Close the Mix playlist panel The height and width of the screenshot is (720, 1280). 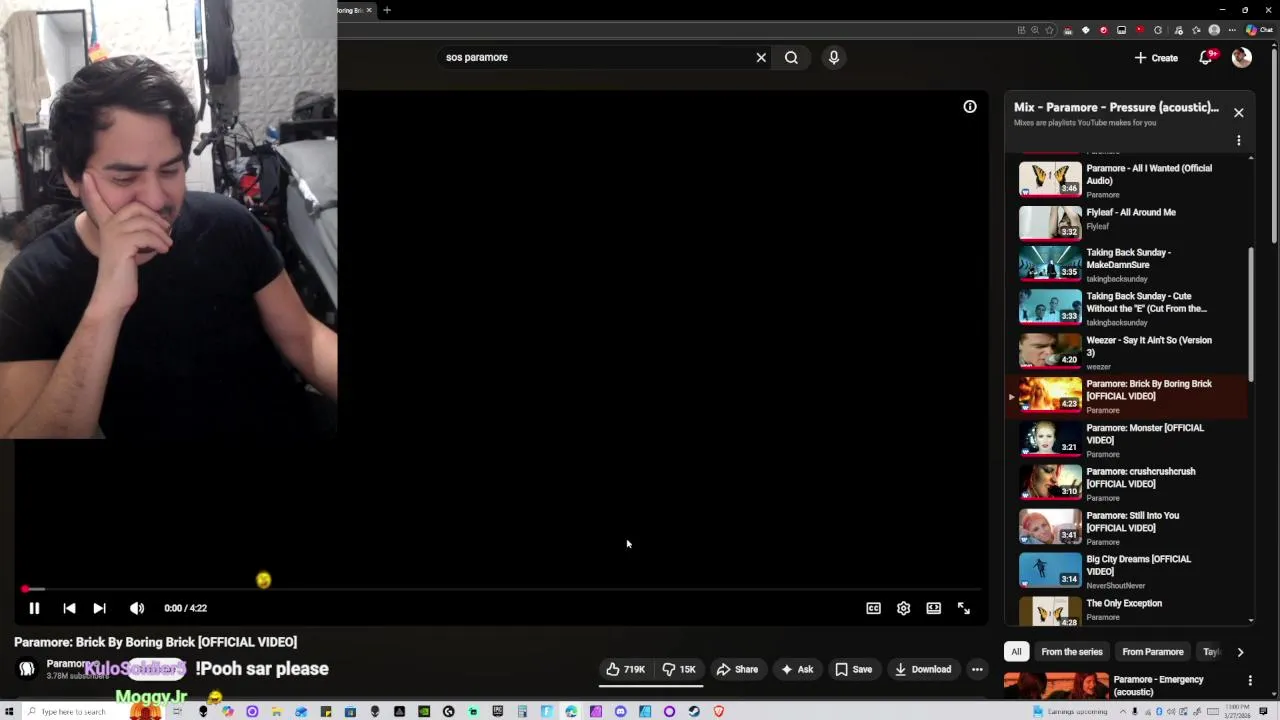coord(1238,113)
